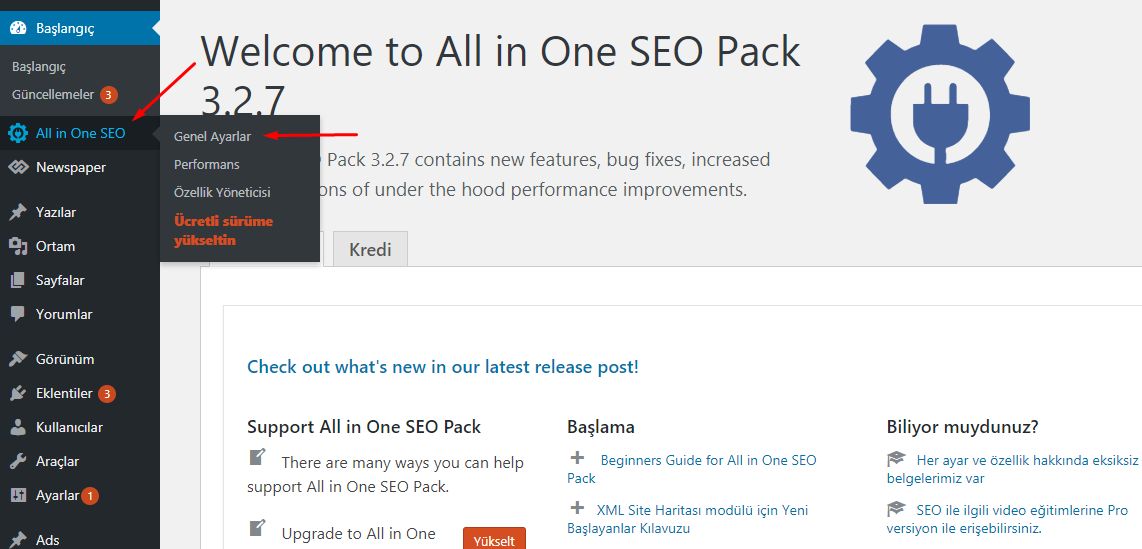Screen dimensions: 1142x549
Task: Open XML Site Haritası Başlayanlar Kılavuzu link
Action: (x=688, y=518)
